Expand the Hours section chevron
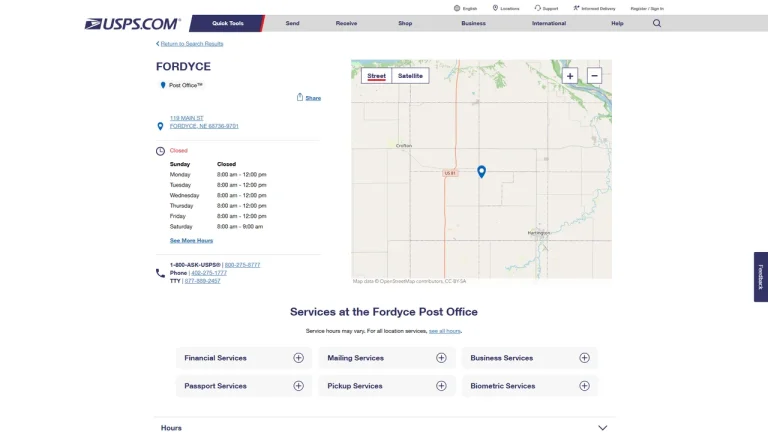 pos(602,428)
